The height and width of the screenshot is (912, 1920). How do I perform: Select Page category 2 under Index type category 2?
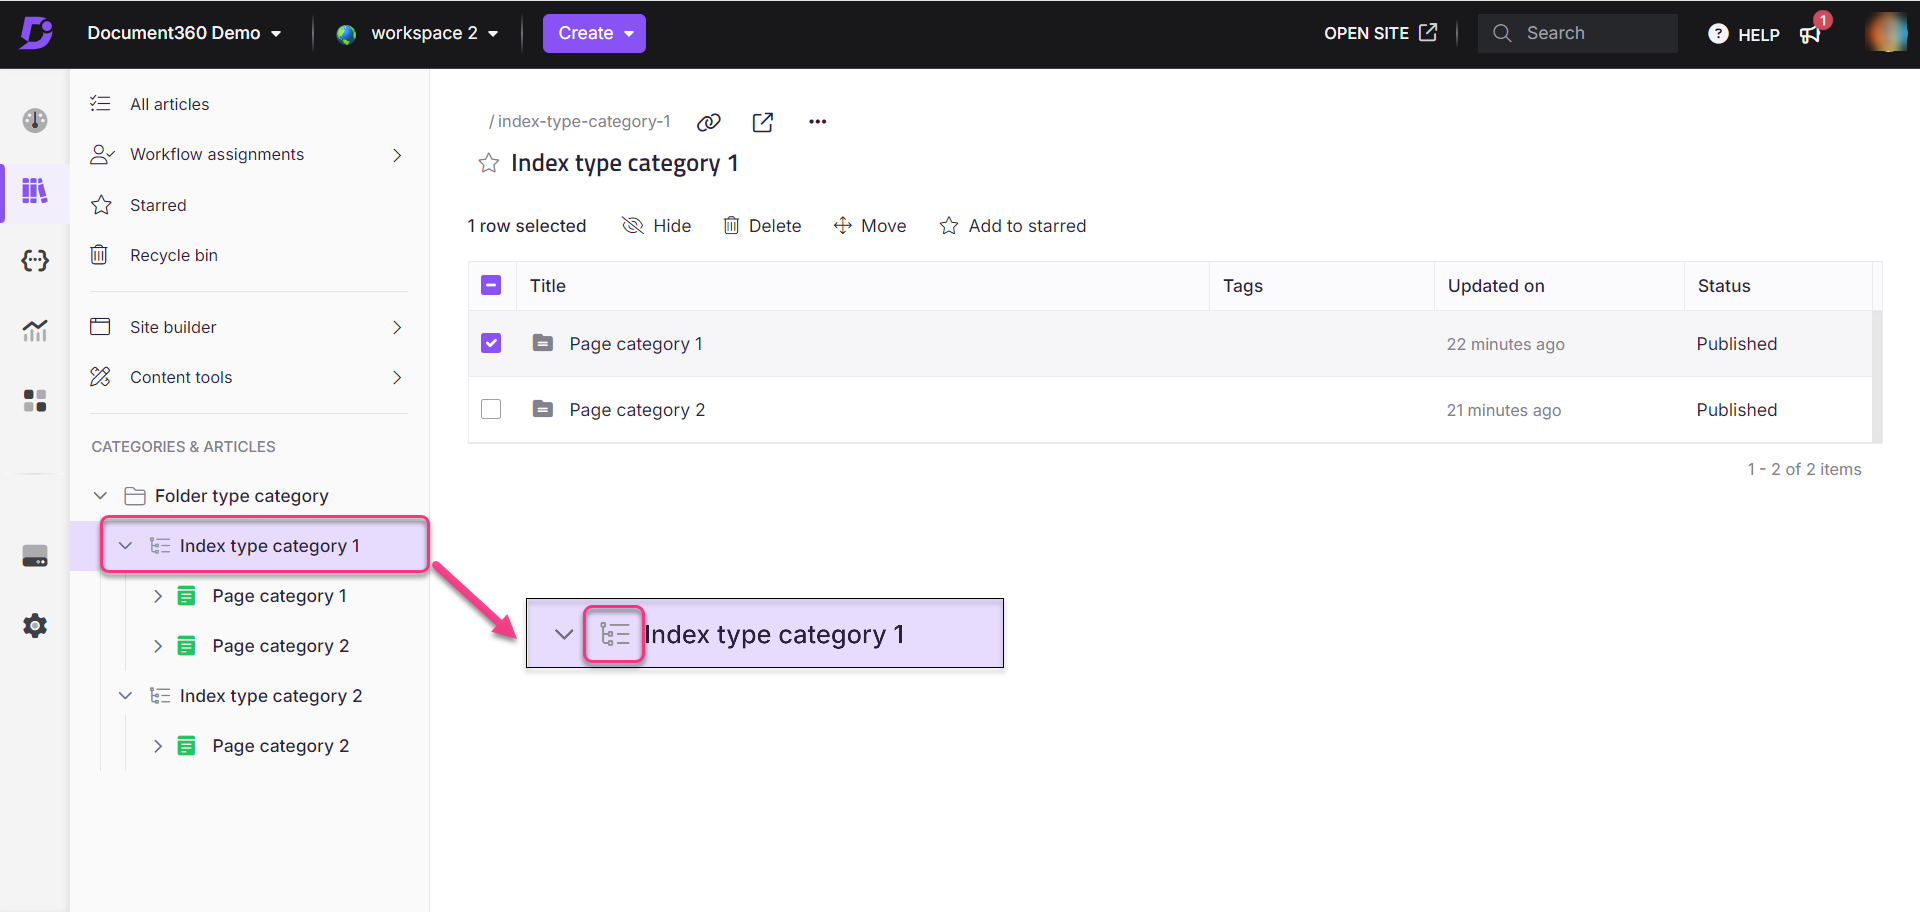[281, 746]
